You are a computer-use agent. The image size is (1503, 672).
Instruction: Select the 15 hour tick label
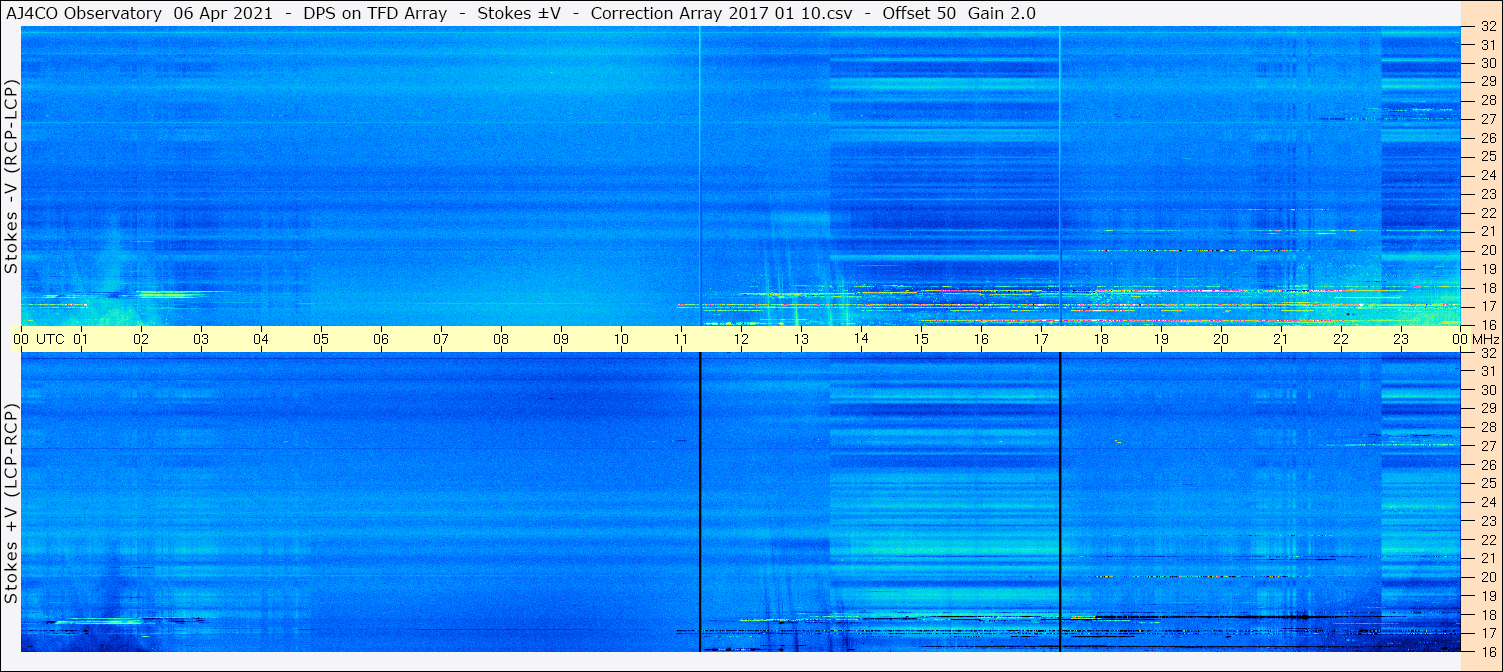click(x=921, y=339)
